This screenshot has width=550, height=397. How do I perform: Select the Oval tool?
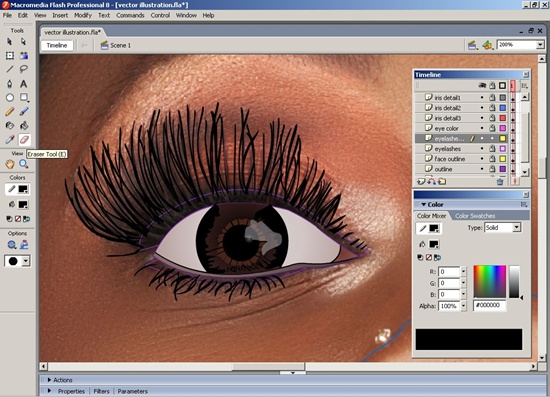10,97
